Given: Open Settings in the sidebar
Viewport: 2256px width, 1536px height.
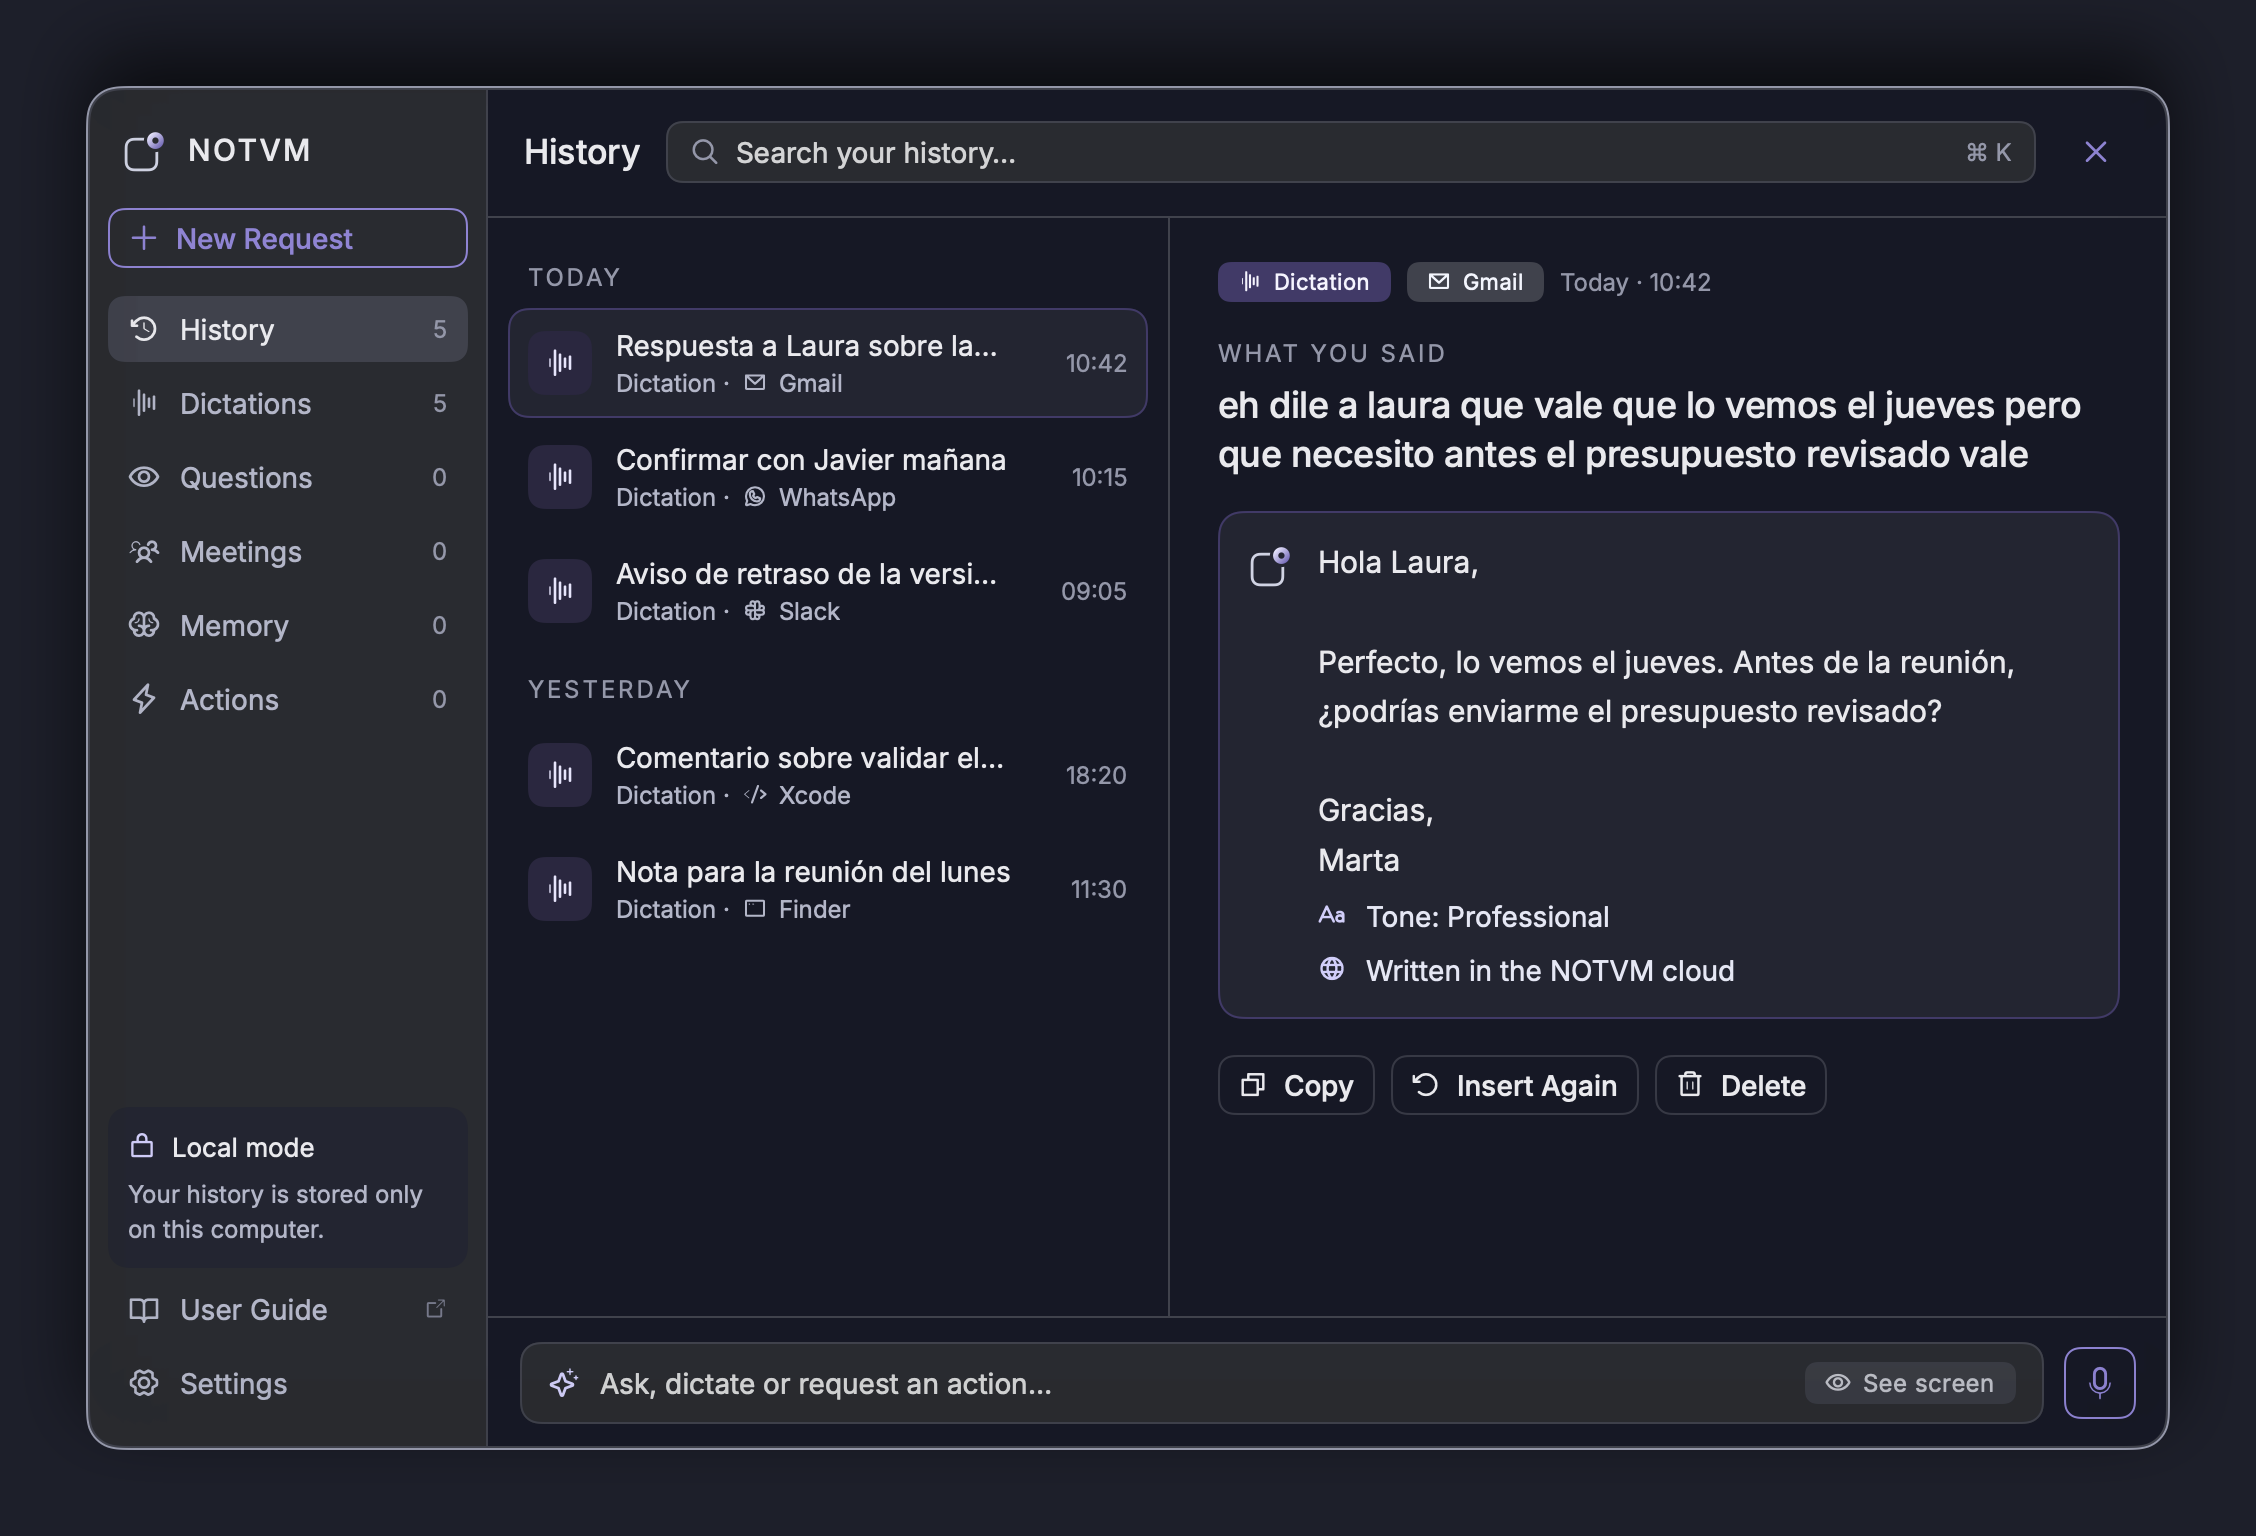Looking at the screenshot, I should pyautogui.click(x=288, y=1383).
